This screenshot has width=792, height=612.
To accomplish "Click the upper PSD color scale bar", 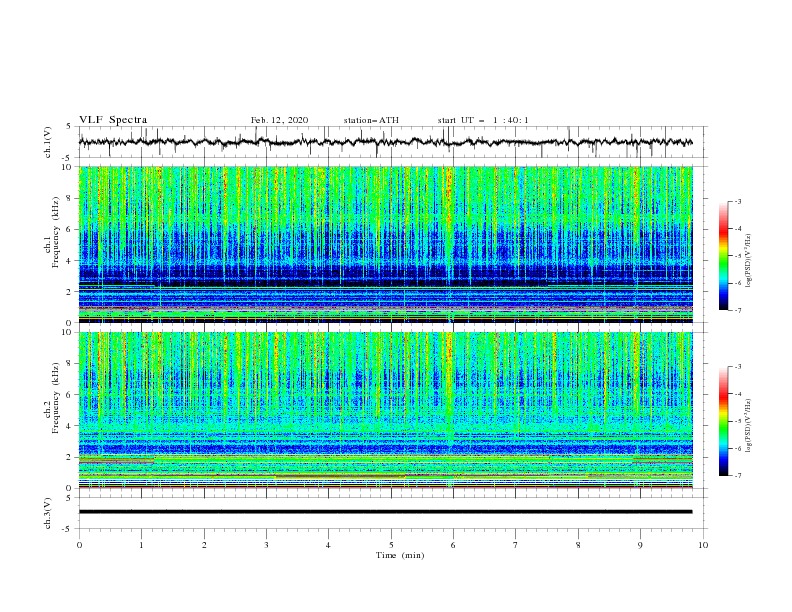I will tap(723, 256).
